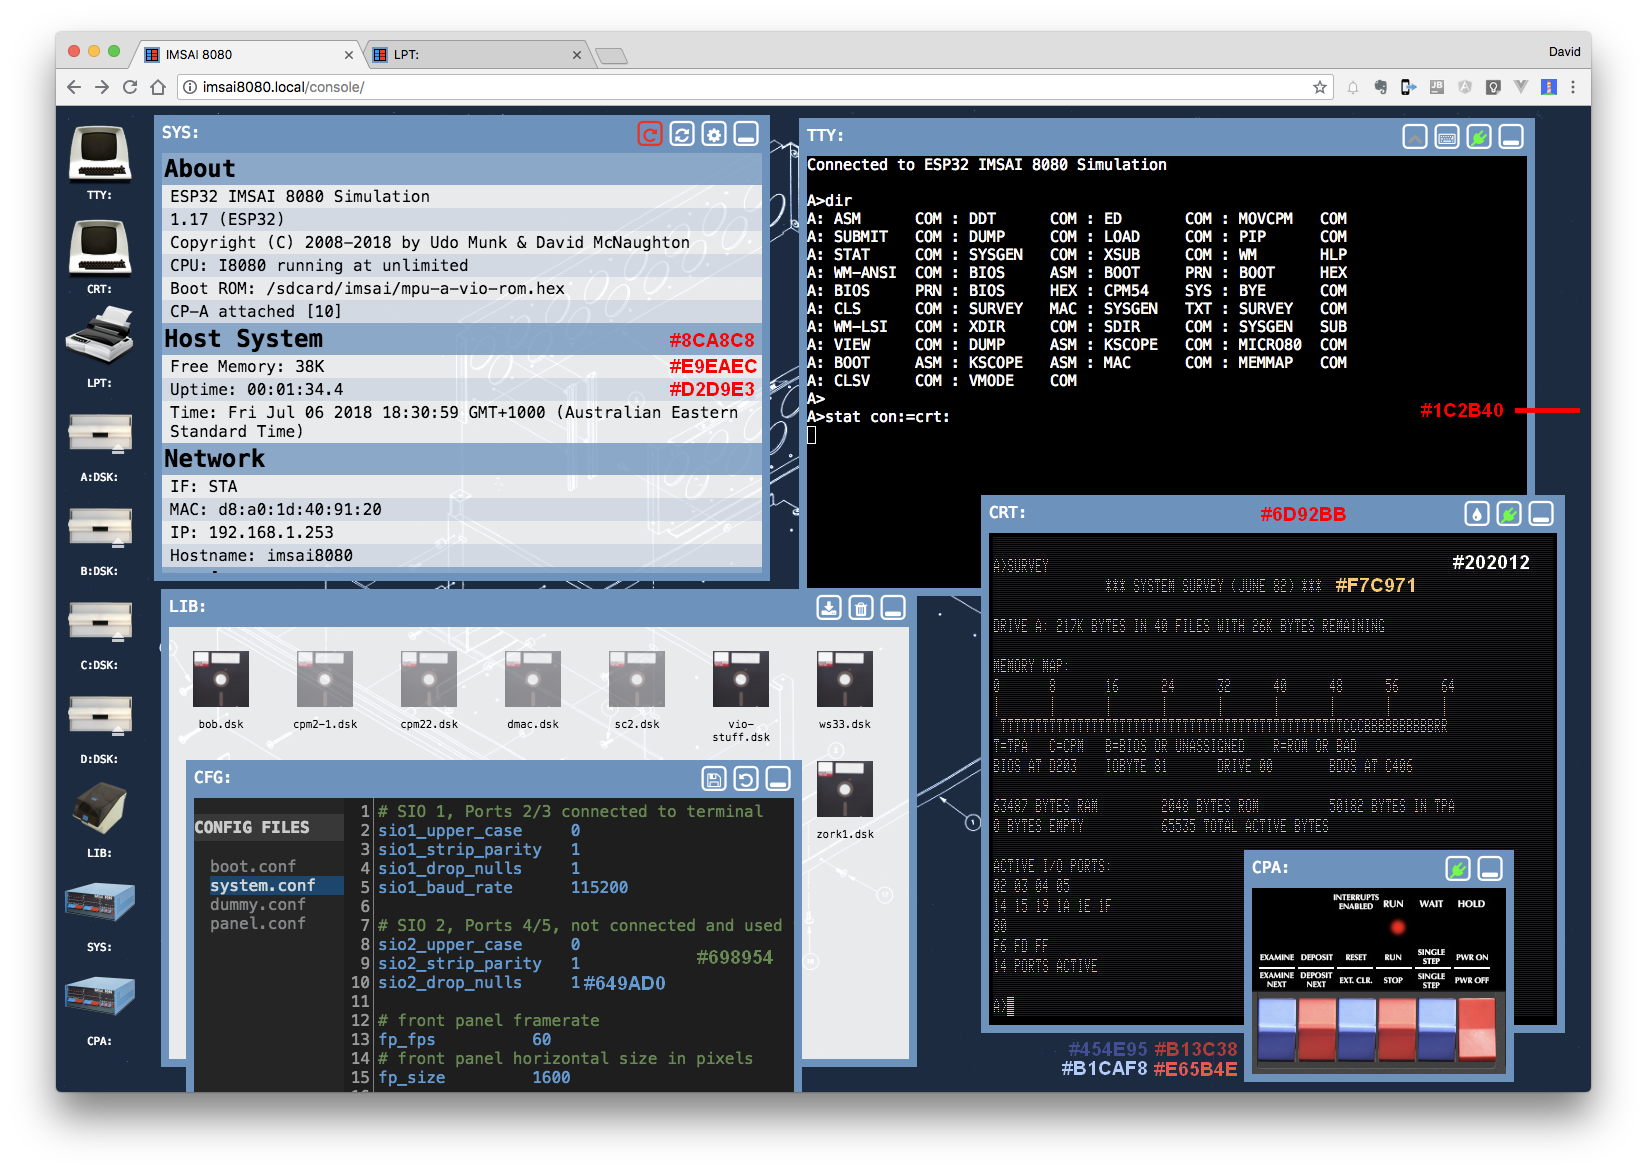Toggle the green plug connection in TTY panel
This screenshot has width=1647, height=1172.
(x=1479, y=137)
